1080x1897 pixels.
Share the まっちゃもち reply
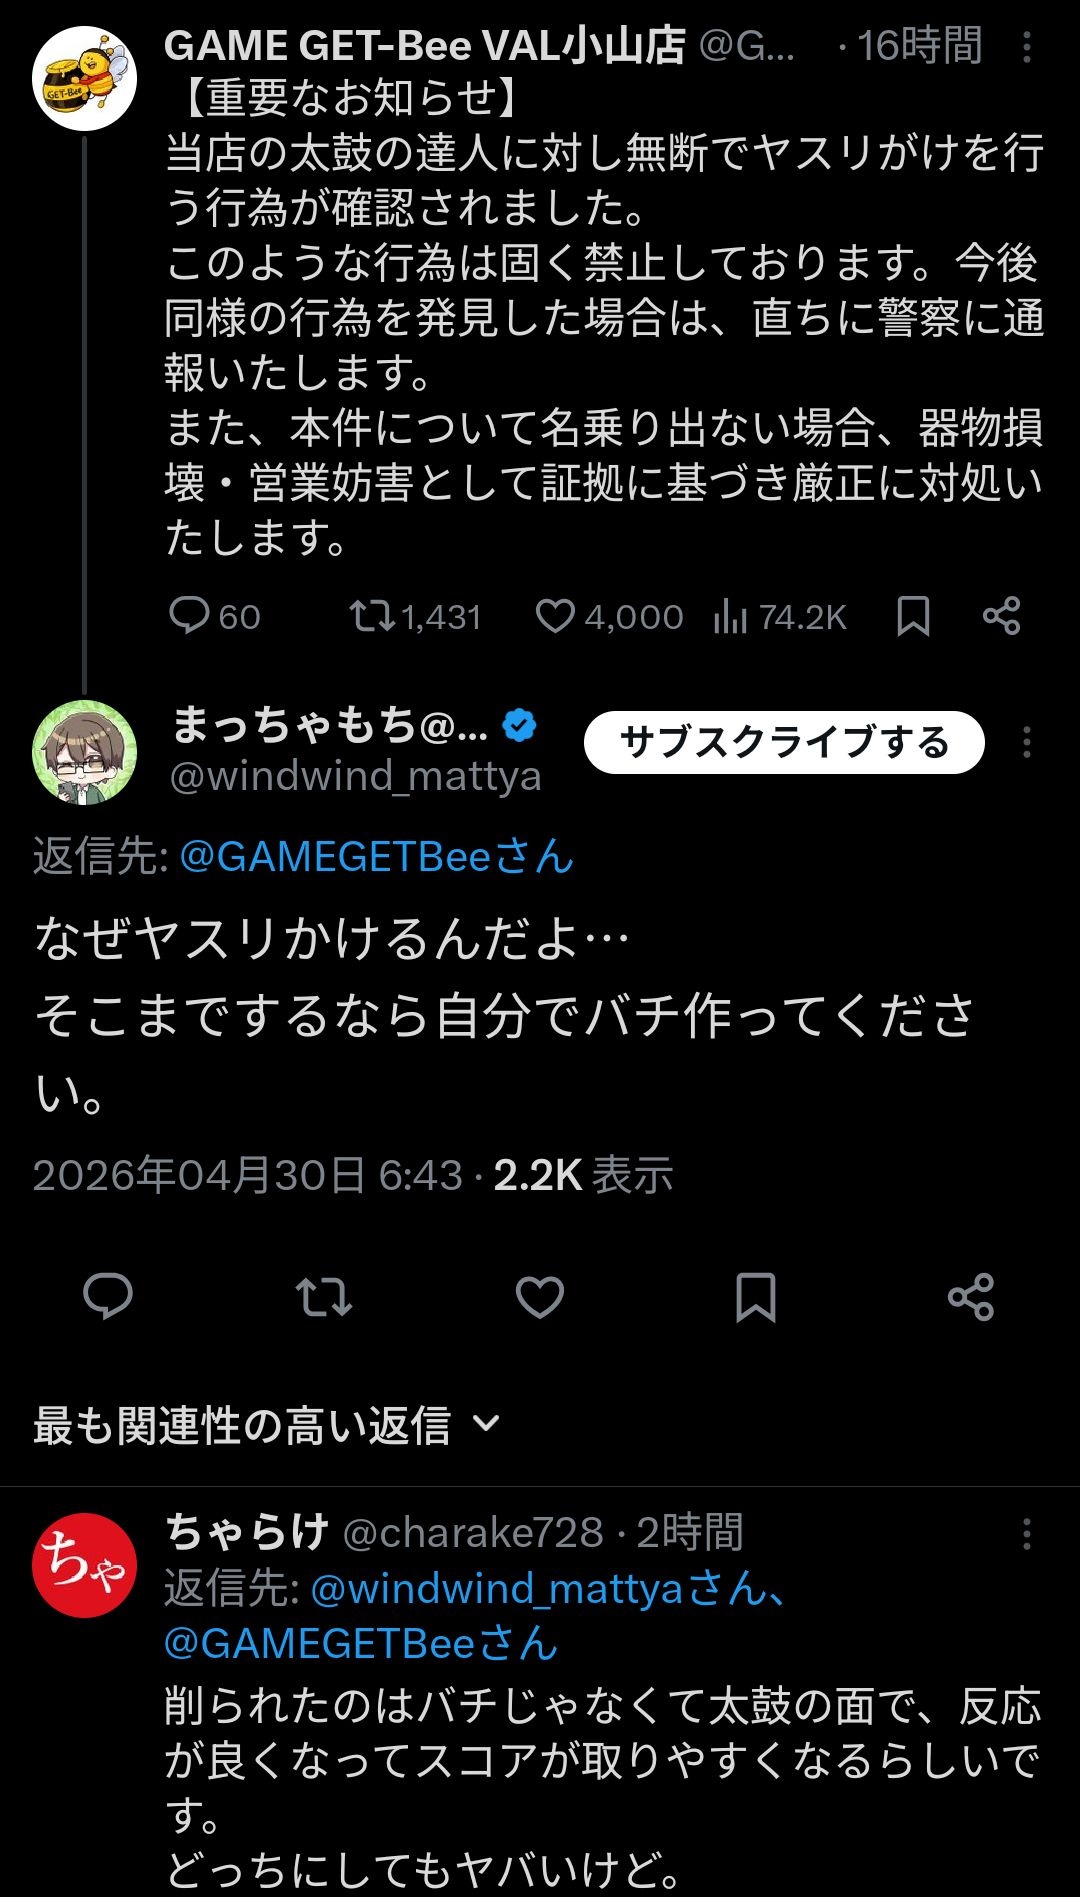point(971,1297)
